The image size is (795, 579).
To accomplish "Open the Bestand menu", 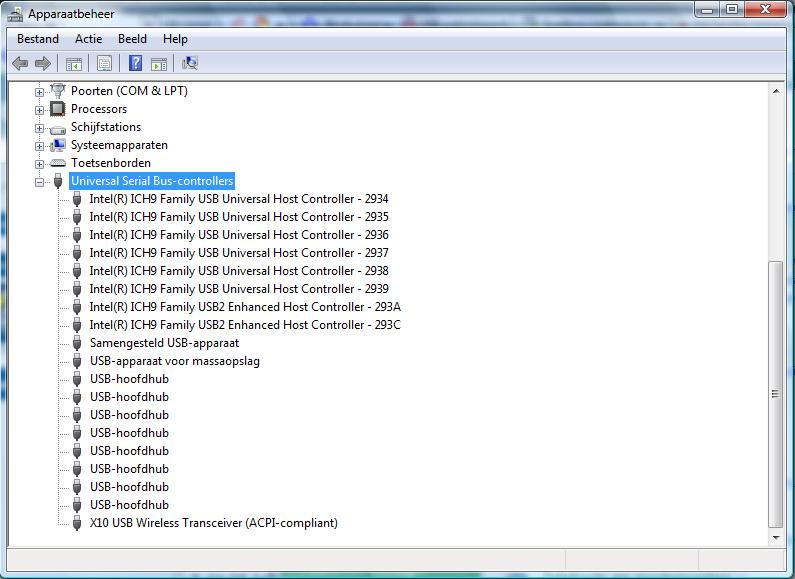I will tap(38, 39).
